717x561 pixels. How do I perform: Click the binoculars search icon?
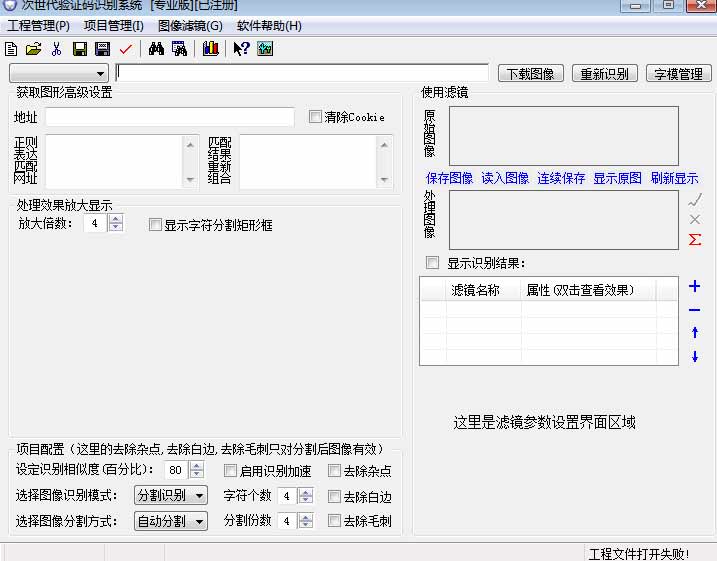click(156, 49)
